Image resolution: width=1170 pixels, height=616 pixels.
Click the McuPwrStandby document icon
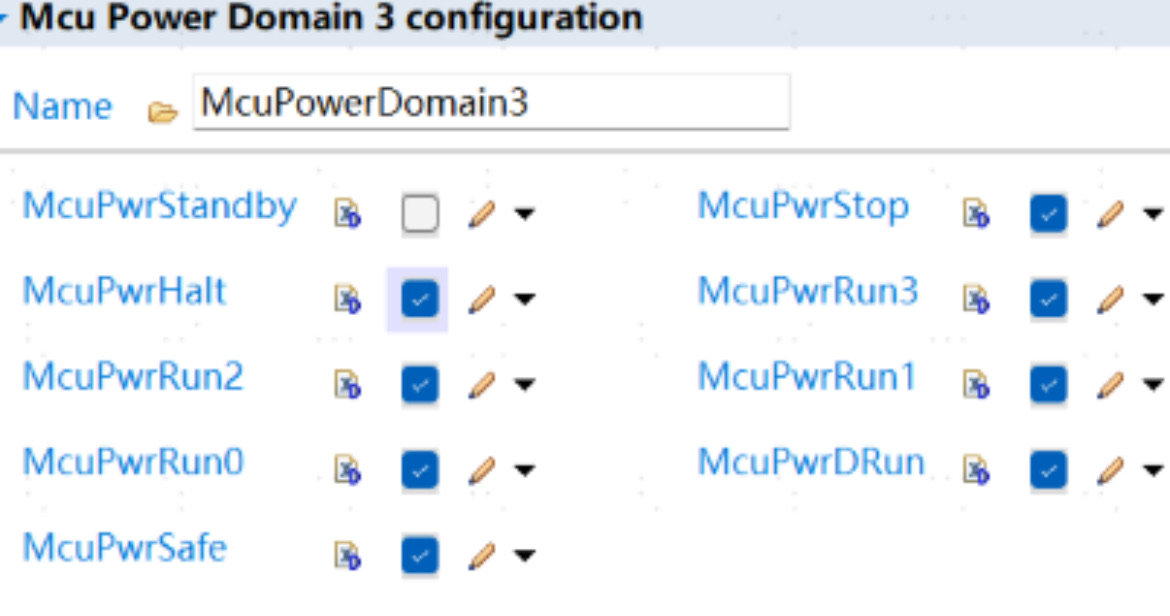click(x=348, y=213)
